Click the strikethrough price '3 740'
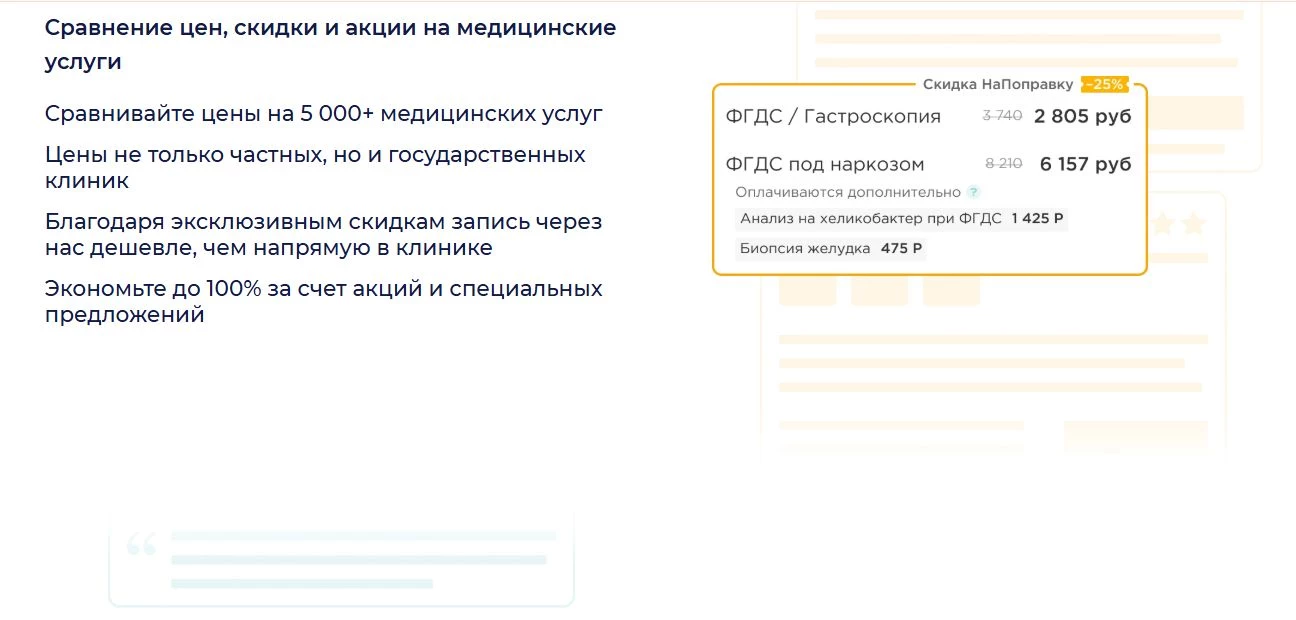Image resolution: width=1296 pixels, height=620 pixels. 1000,116
